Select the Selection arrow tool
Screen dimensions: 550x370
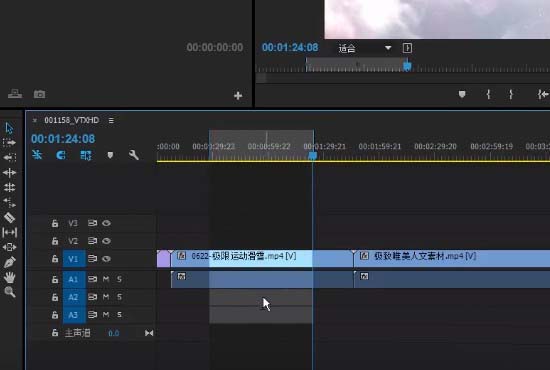9,128
